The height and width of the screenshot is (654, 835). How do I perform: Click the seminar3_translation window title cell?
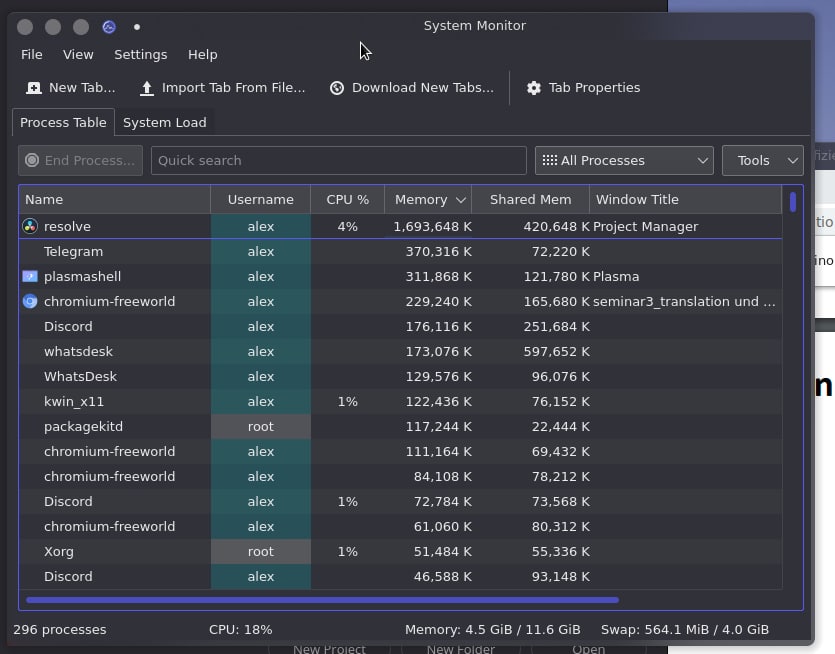[x=684, y=301]
